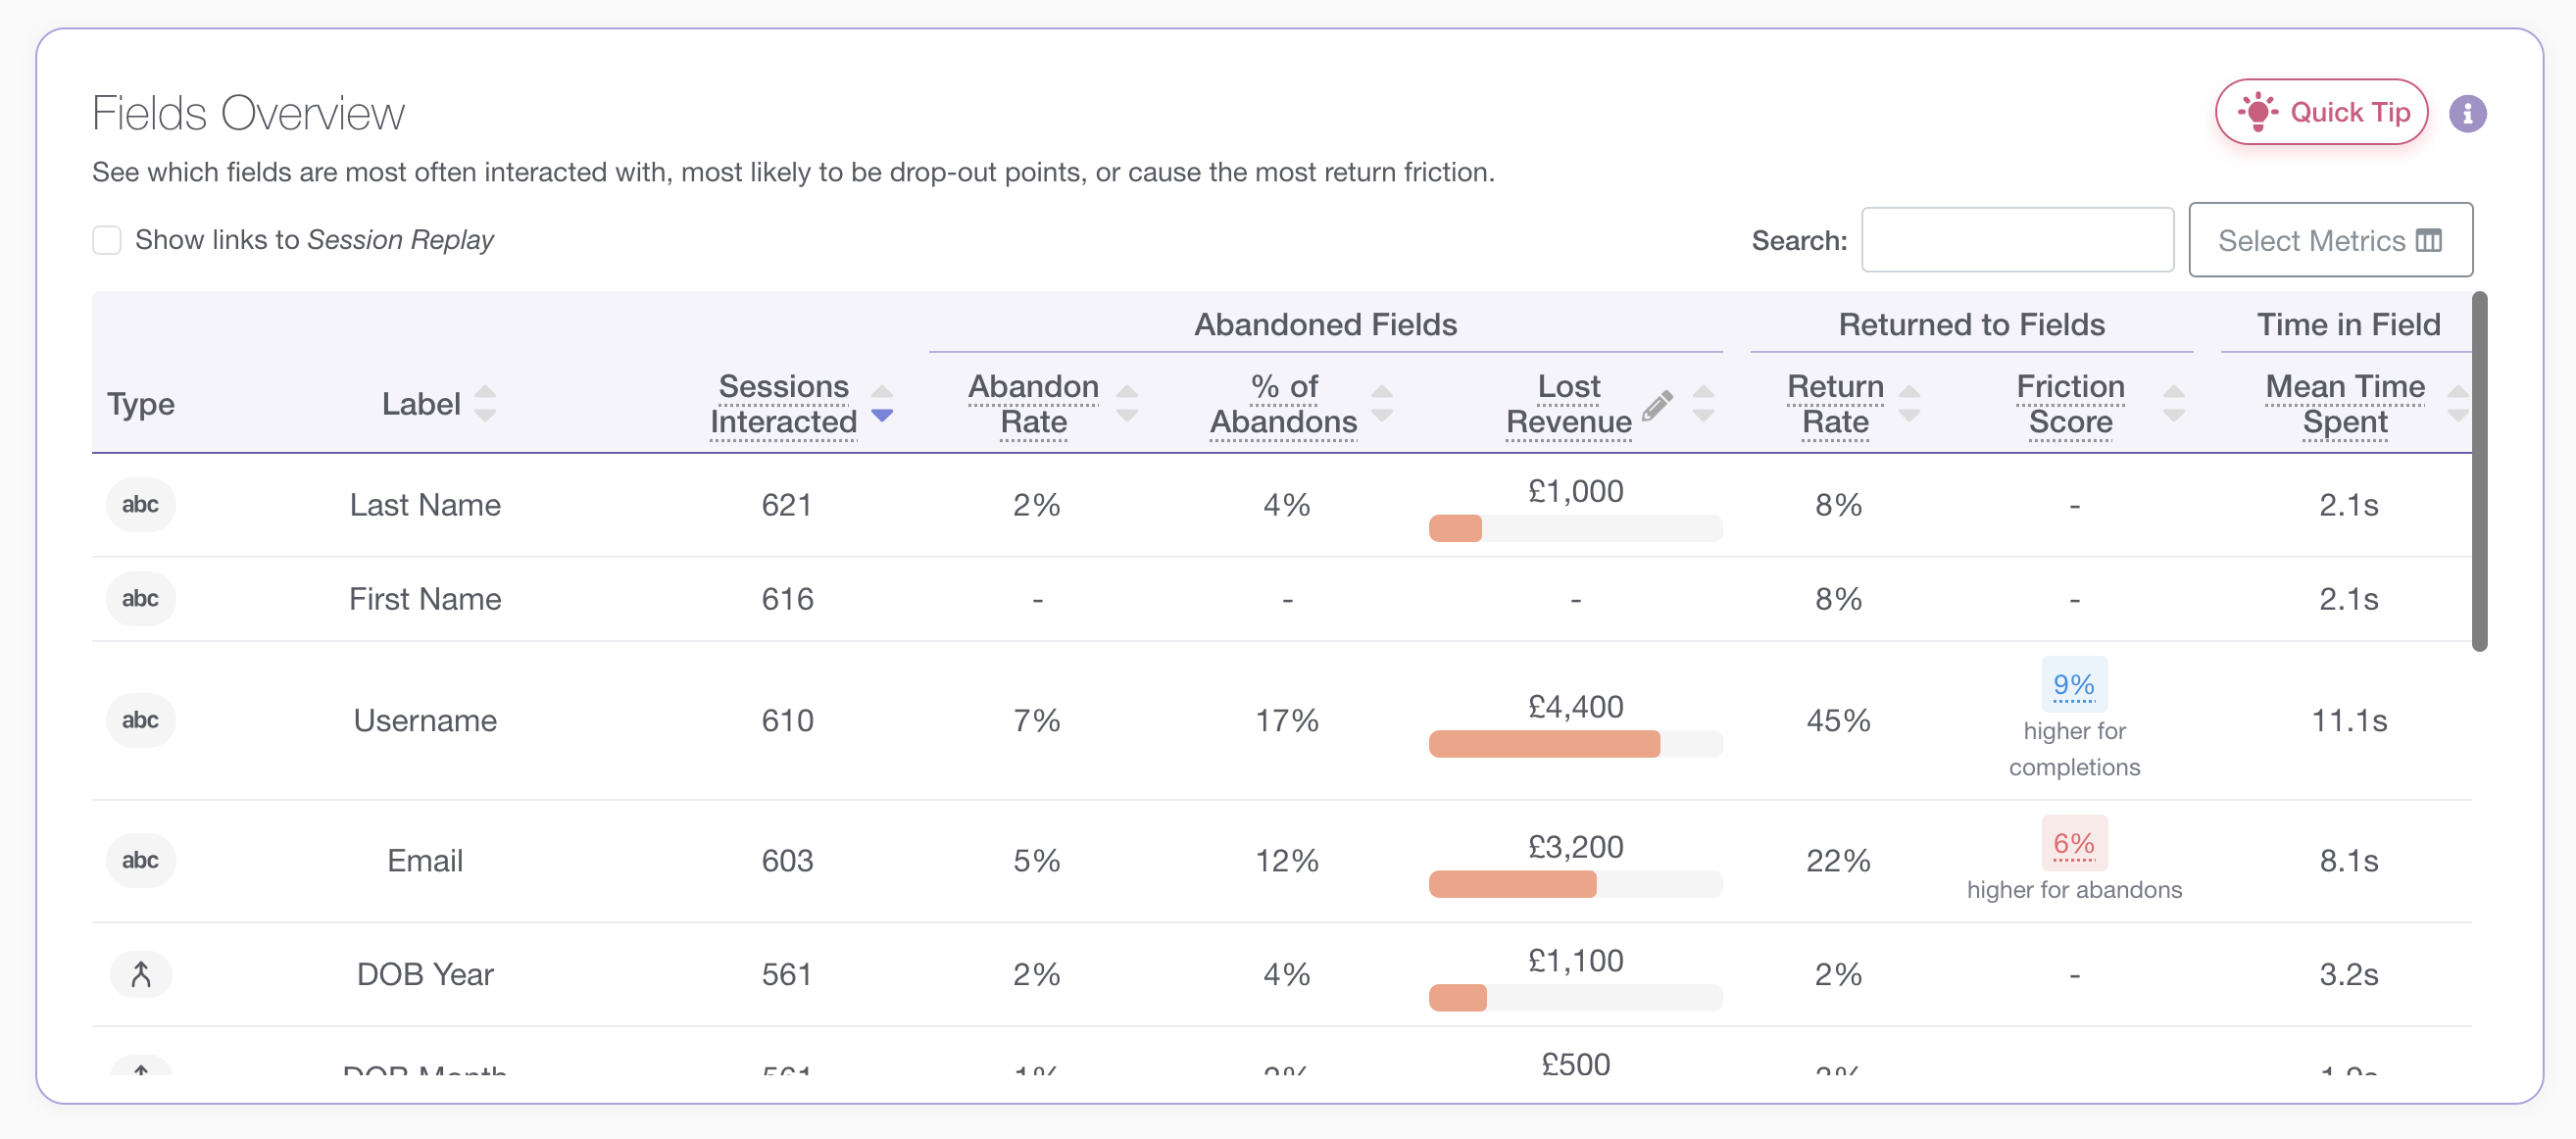The width and height of the screenshot is (2576, 1139).
Task: Click the Return Rate column header
Action: coord(1835,404)
